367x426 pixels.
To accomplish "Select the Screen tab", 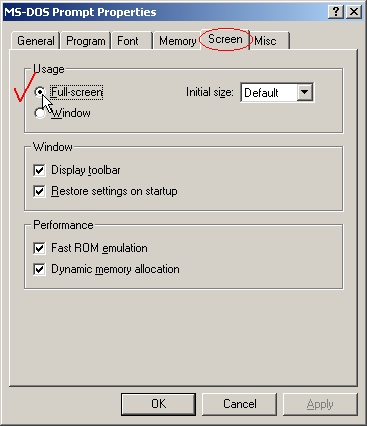I will coord(225,39).
